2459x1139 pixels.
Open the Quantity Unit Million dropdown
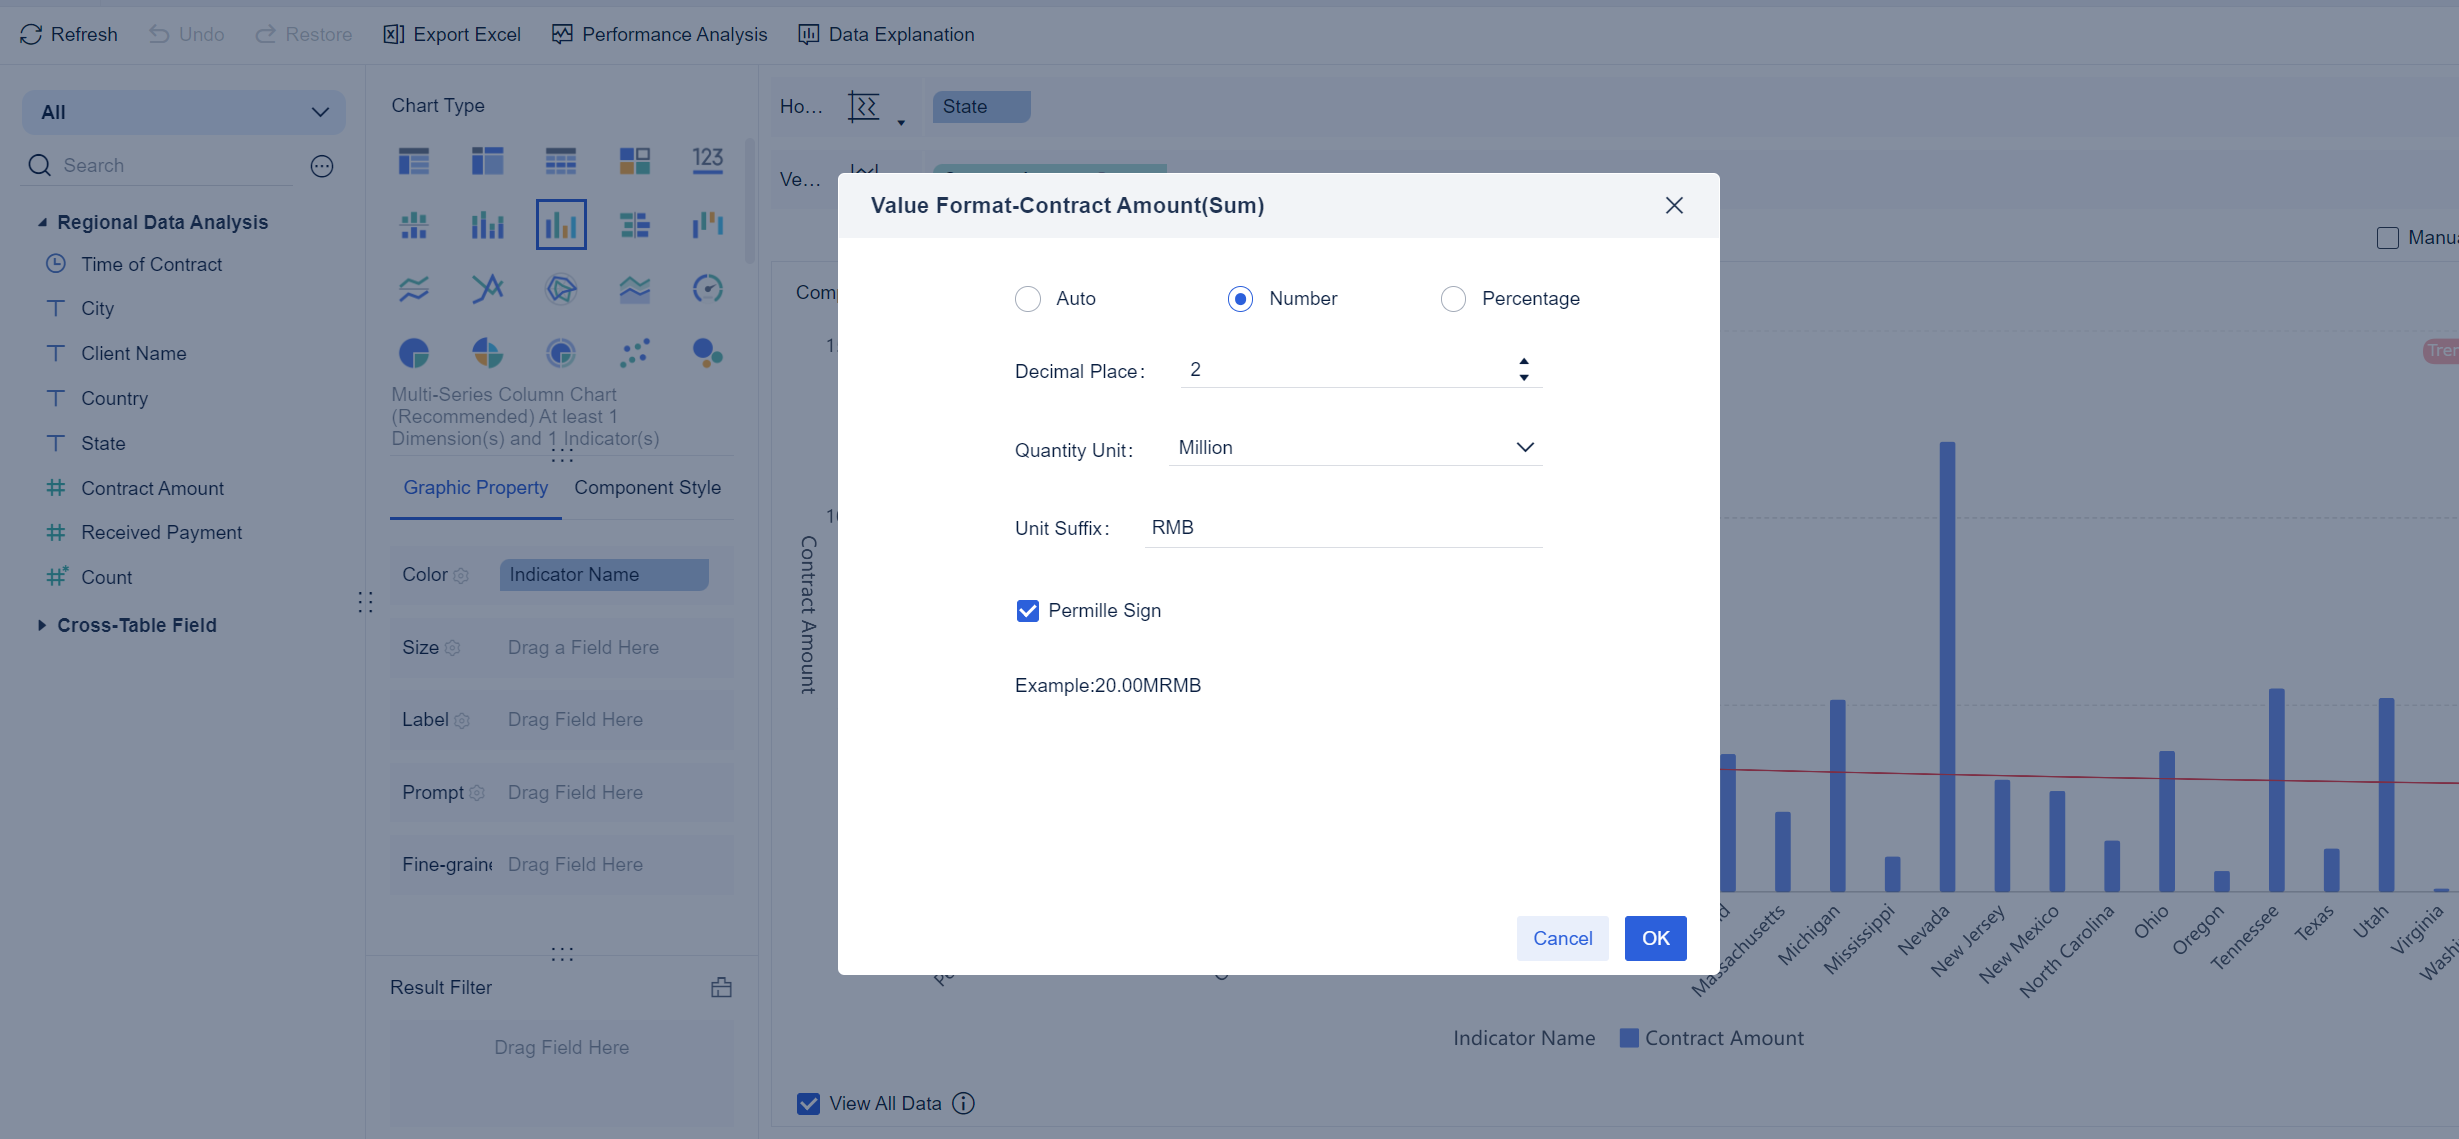(x=1355, y=448)
